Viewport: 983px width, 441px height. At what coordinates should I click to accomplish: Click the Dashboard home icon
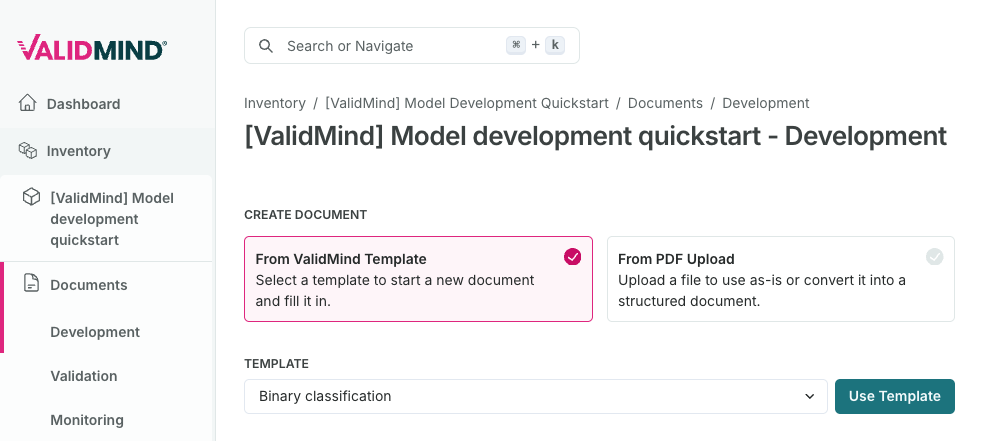tap(28, 103)
